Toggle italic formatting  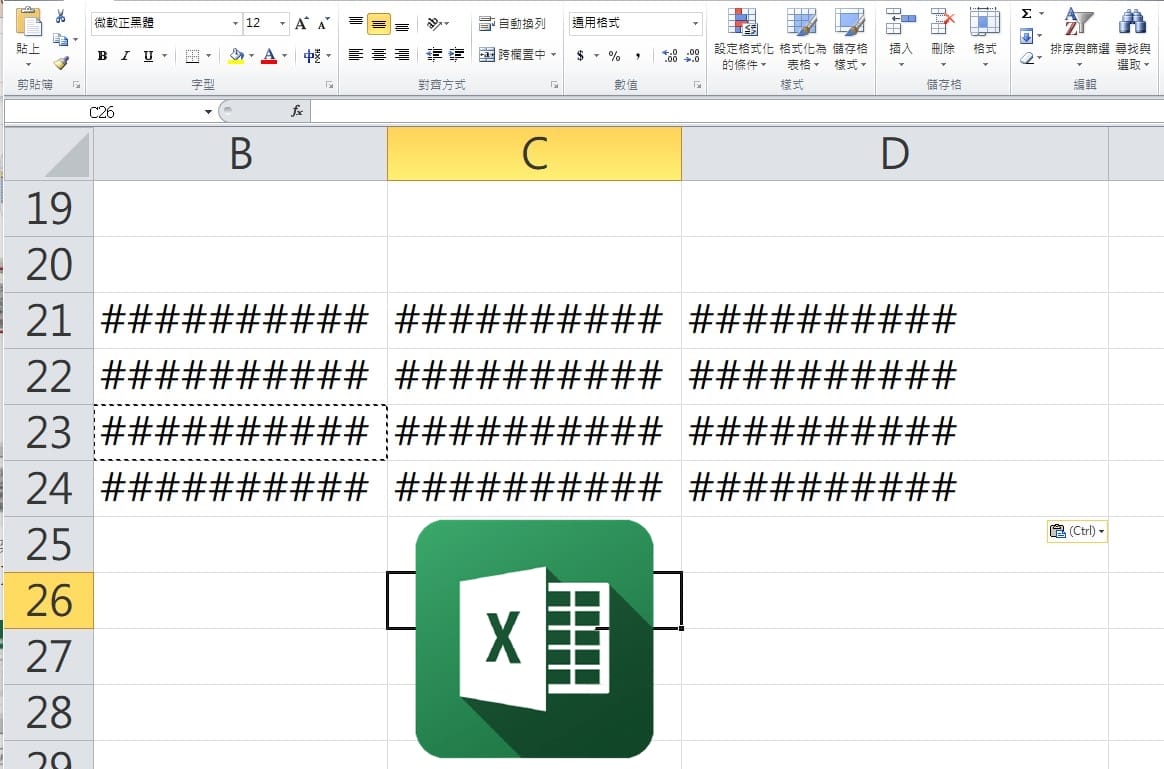(125, 56)
